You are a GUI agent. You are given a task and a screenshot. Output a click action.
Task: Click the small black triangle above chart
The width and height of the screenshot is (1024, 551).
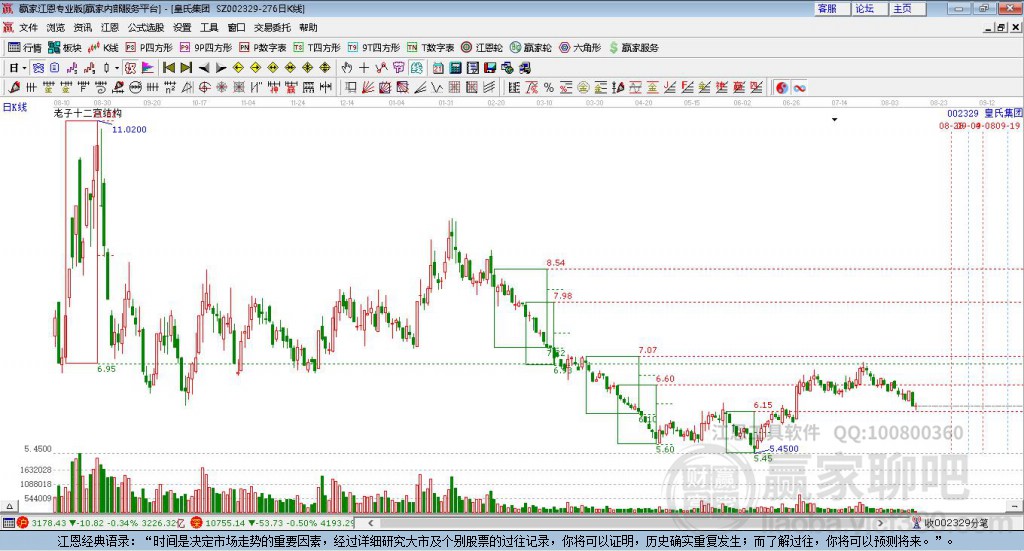click(834, 119)
